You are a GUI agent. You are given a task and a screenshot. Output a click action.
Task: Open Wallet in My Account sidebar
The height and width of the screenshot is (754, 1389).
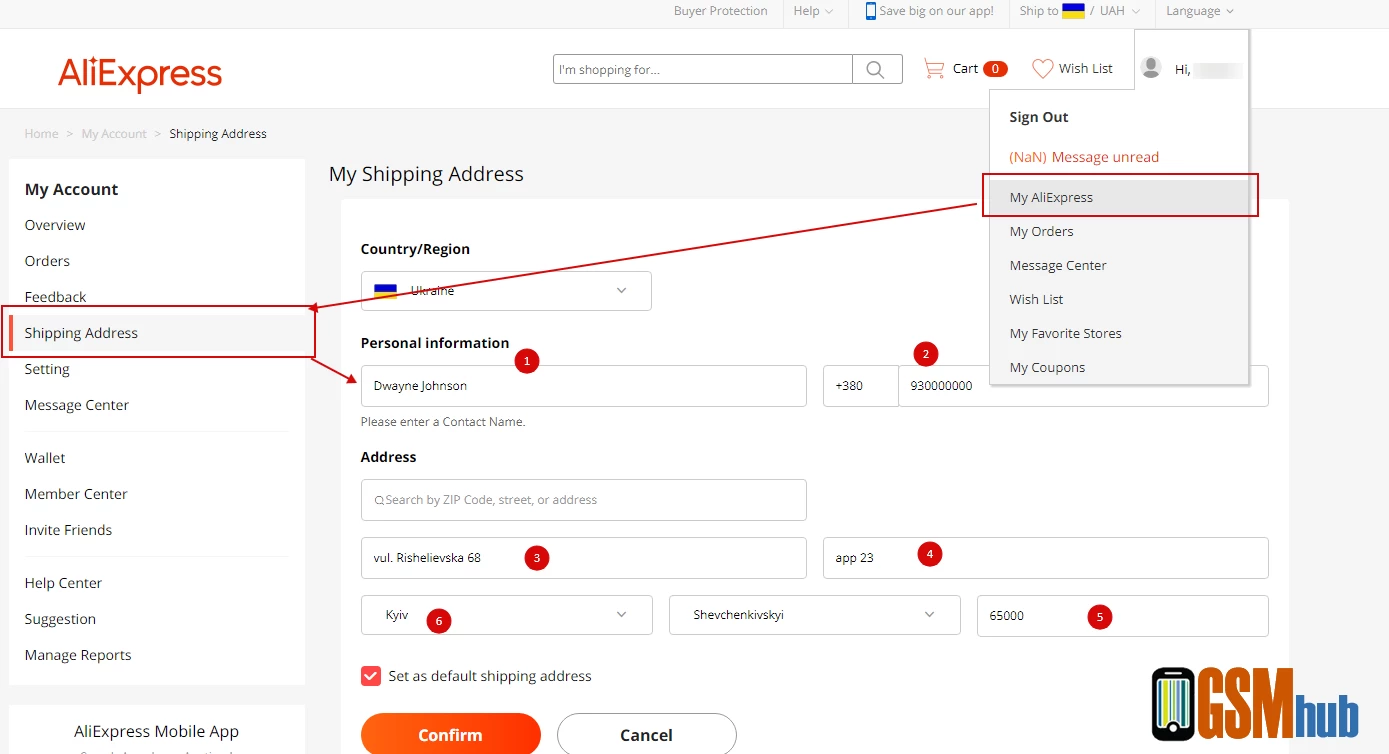coord(45,458)
